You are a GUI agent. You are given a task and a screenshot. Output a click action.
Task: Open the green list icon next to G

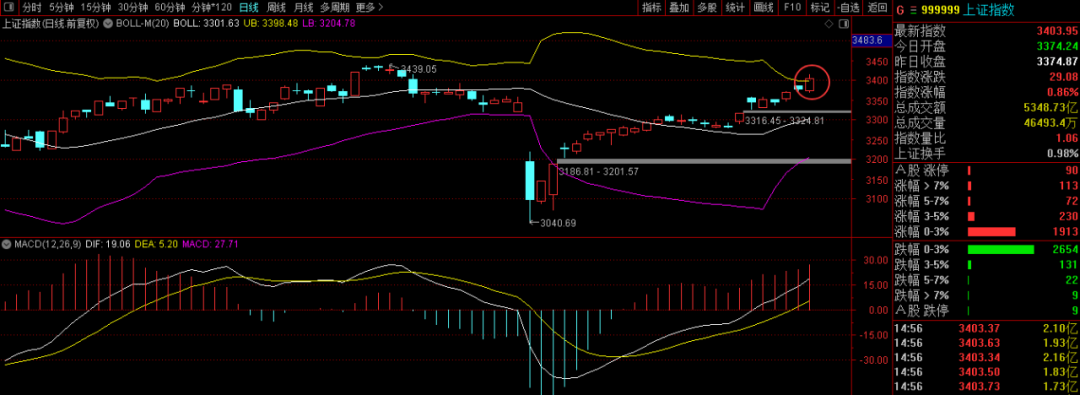click(x=913, y=10)
